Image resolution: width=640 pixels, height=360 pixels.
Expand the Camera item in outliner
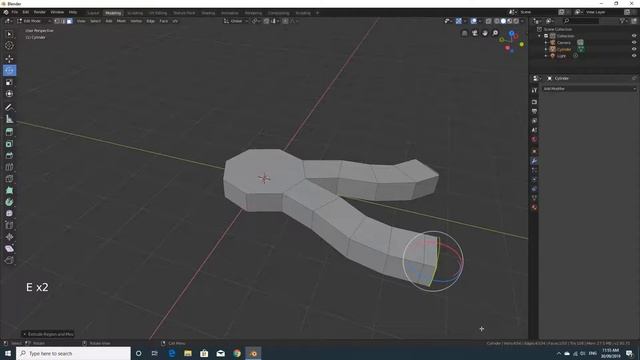(546, 42)
